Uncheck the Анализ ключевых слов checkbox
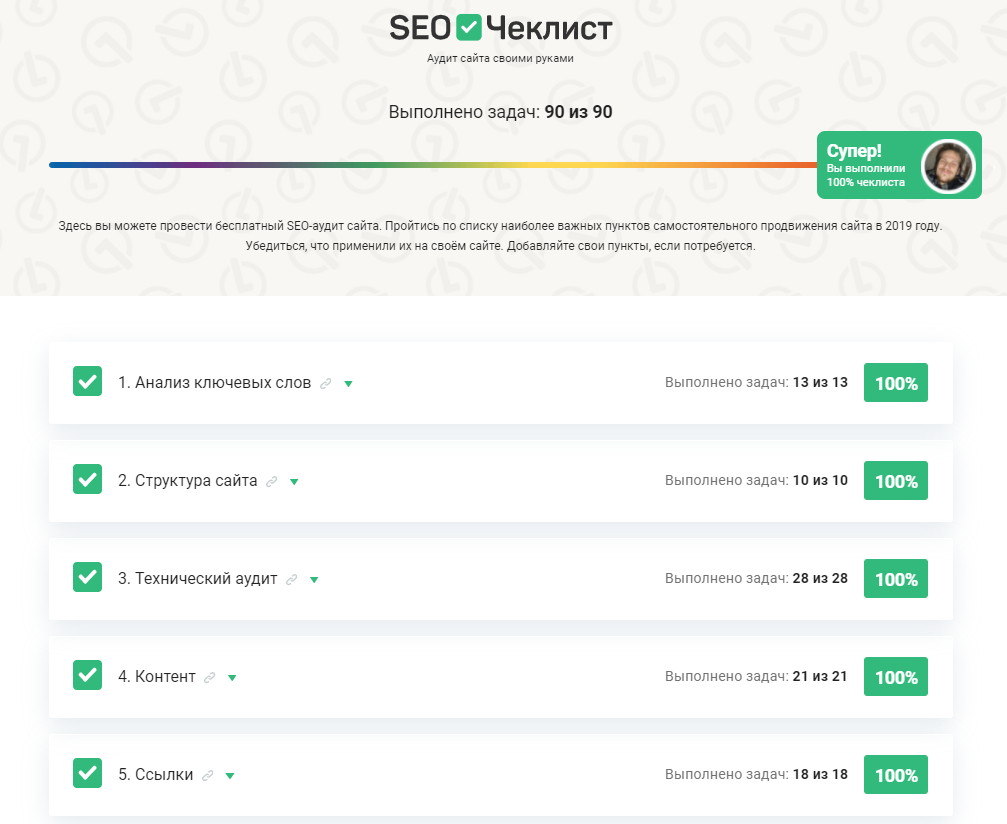Image resolution: width=1007 pixels, height=824 pixels. click(x=88, y=382)
